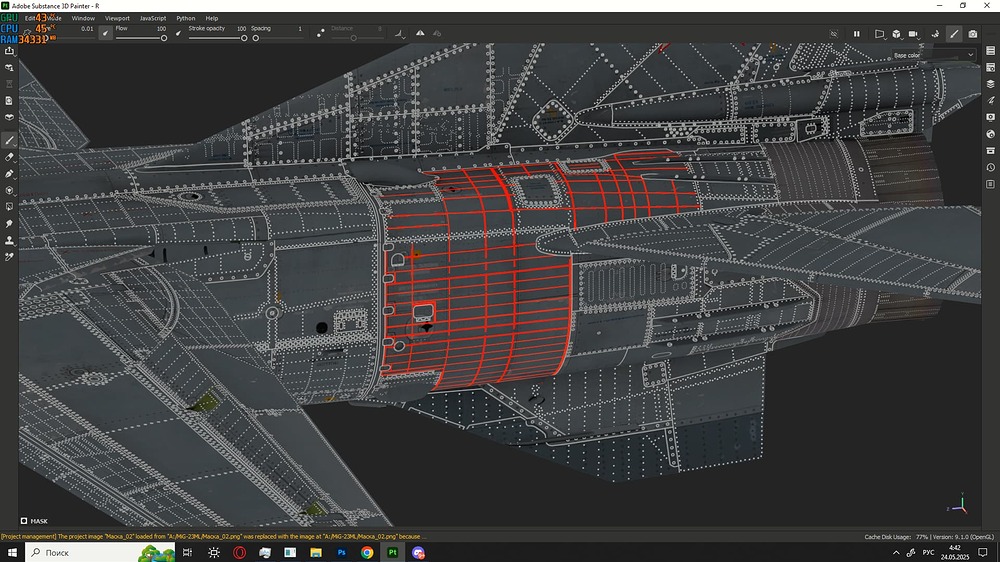The image size is (1000, 562).
Task: Show hidden tray icons chevron
Action: (x=896, y=552)
